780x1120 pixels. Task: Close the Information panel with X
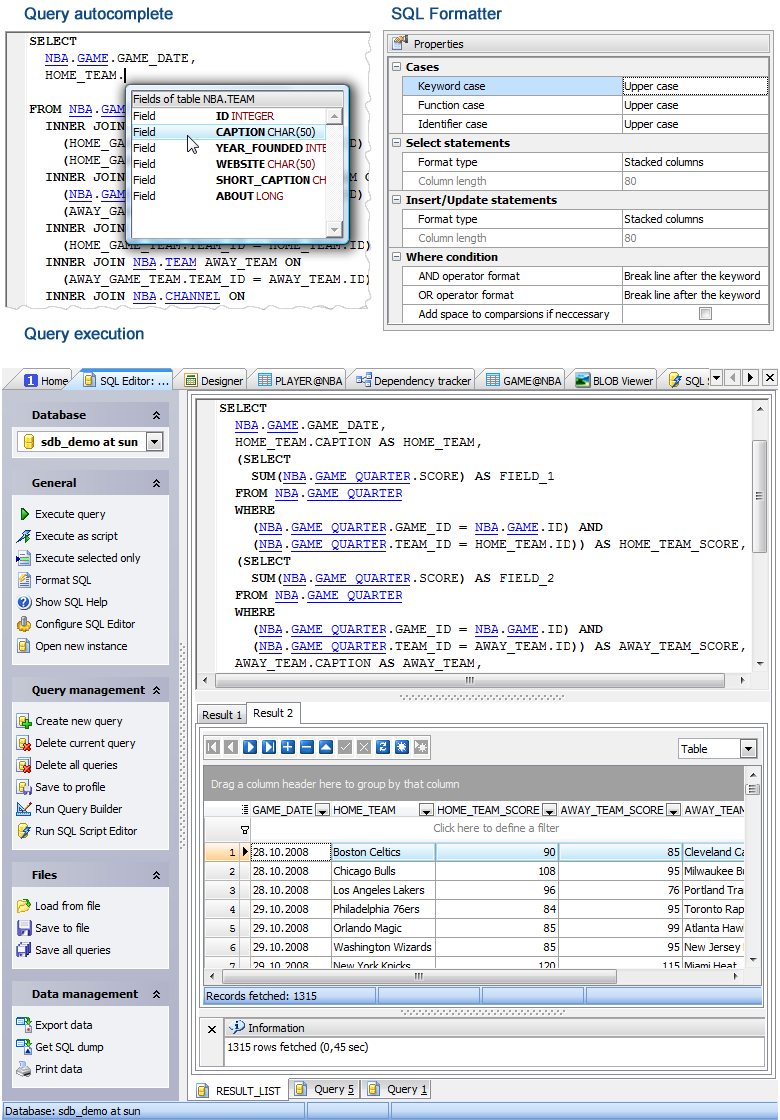[x=212, y=1029]
